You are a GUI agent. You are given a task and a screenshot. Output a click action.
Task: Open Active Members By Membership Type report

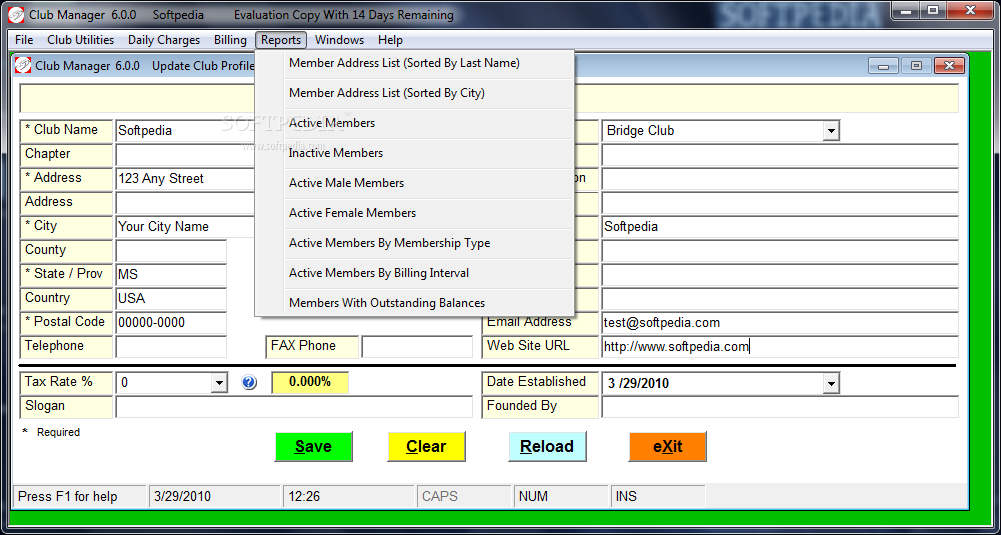point(428,243)
